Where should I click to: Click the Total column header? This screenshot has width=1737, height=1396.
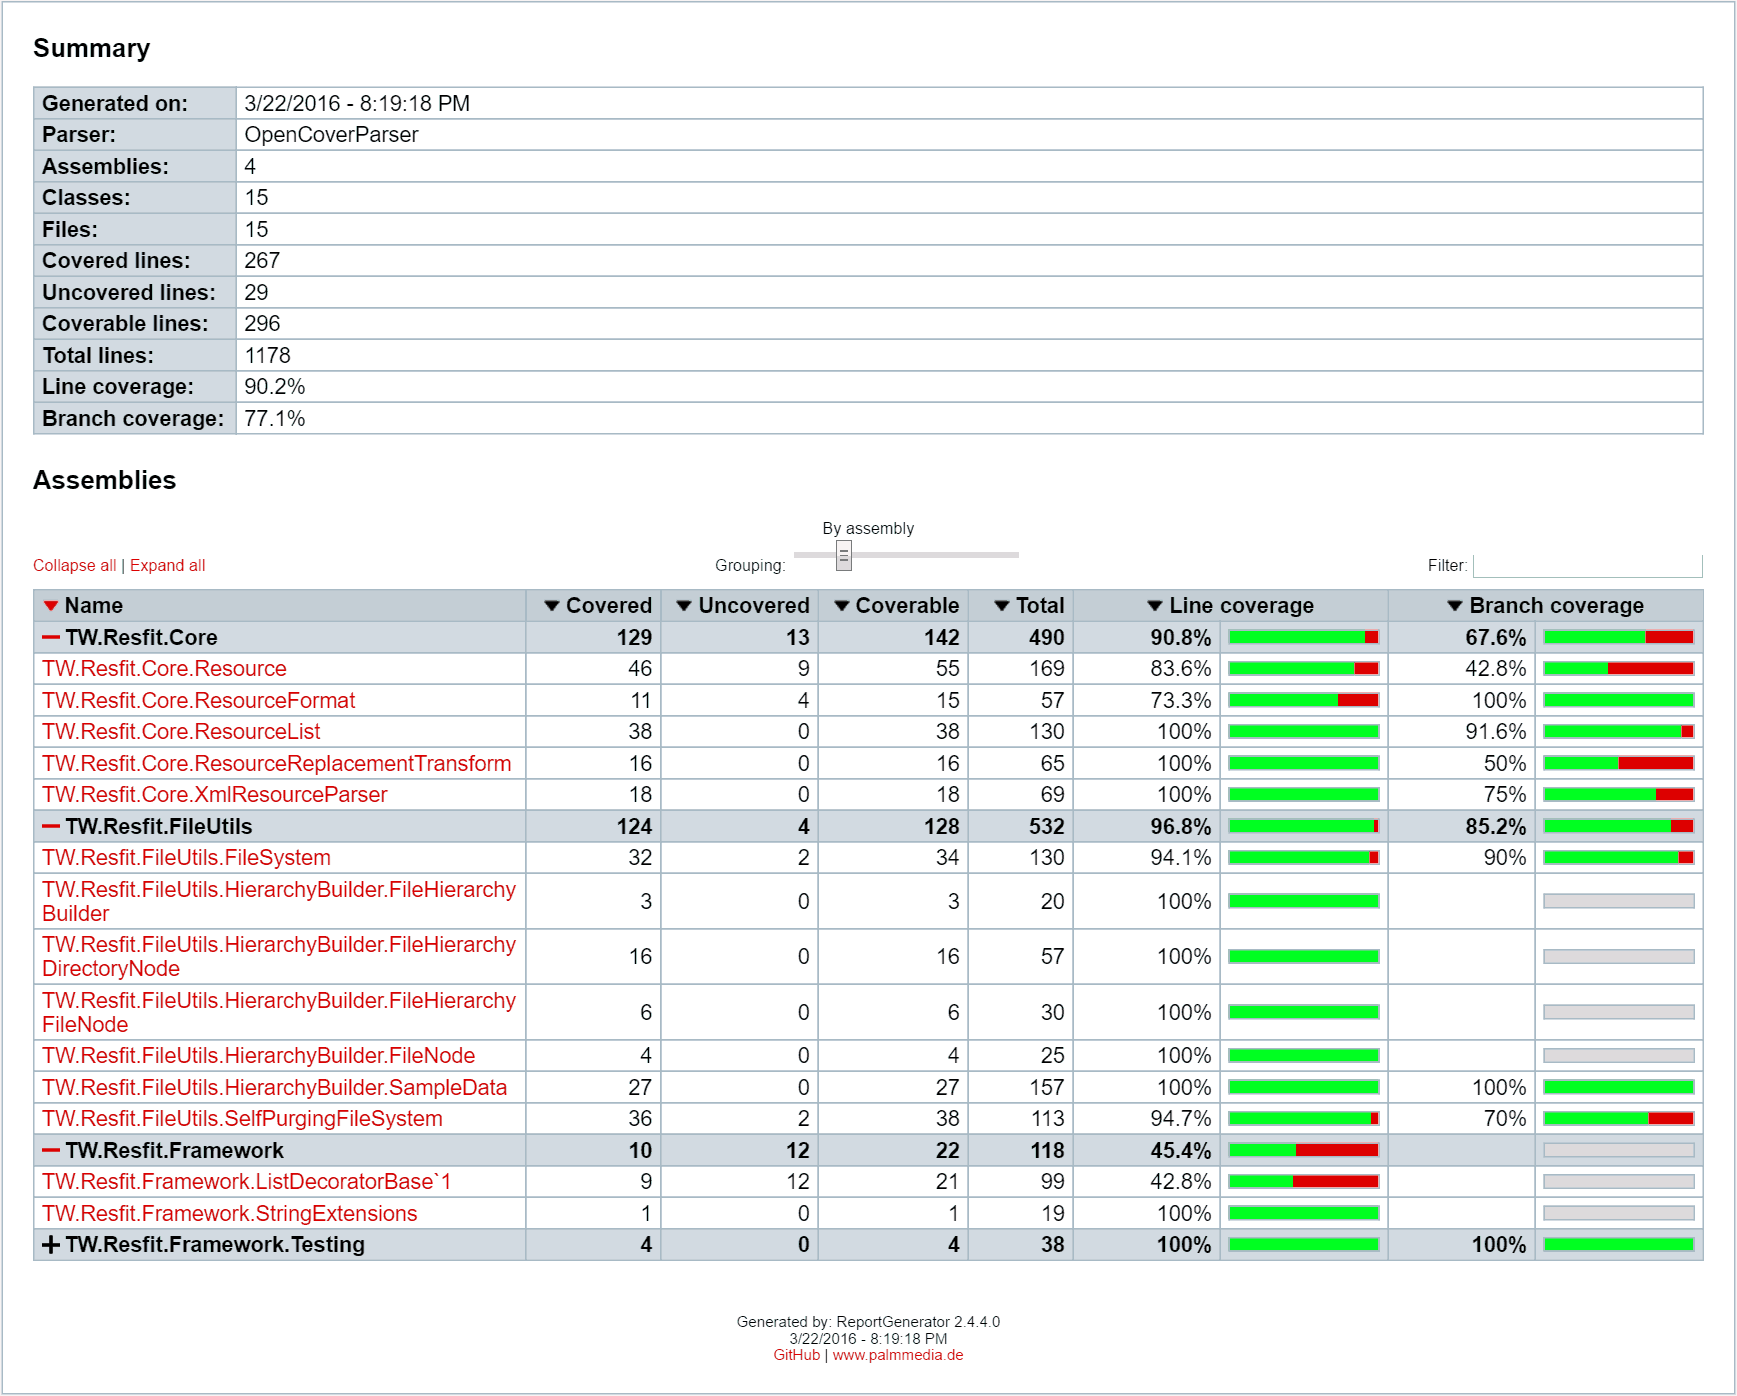coord(1021,606)
